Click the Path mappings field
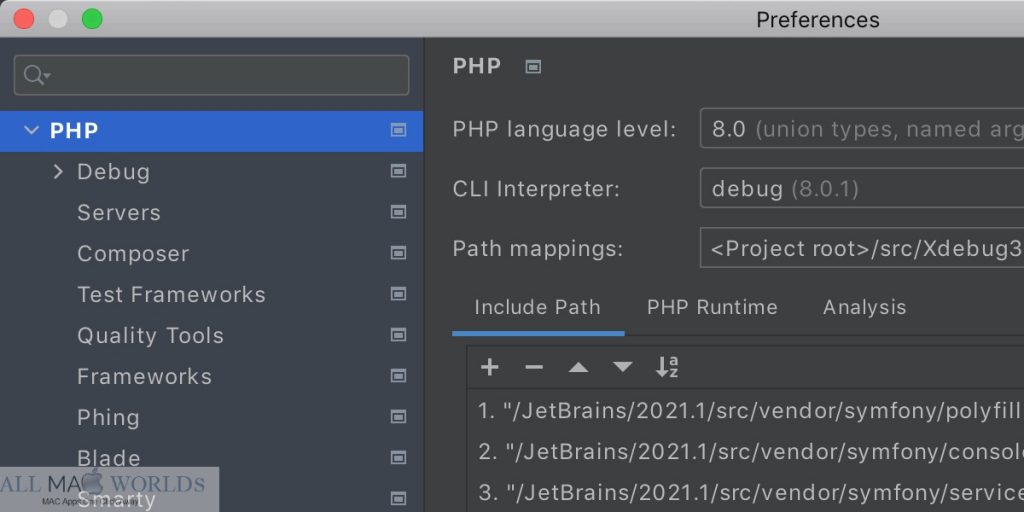 point(861,248)
